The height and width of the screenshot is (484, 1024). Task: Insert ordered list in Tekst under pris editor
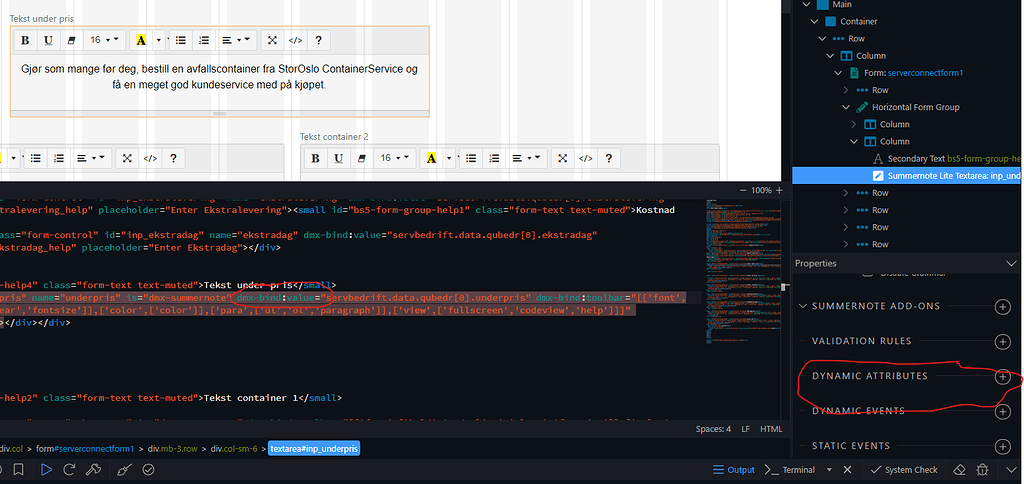pyautogui.click(x=204, y=40)
